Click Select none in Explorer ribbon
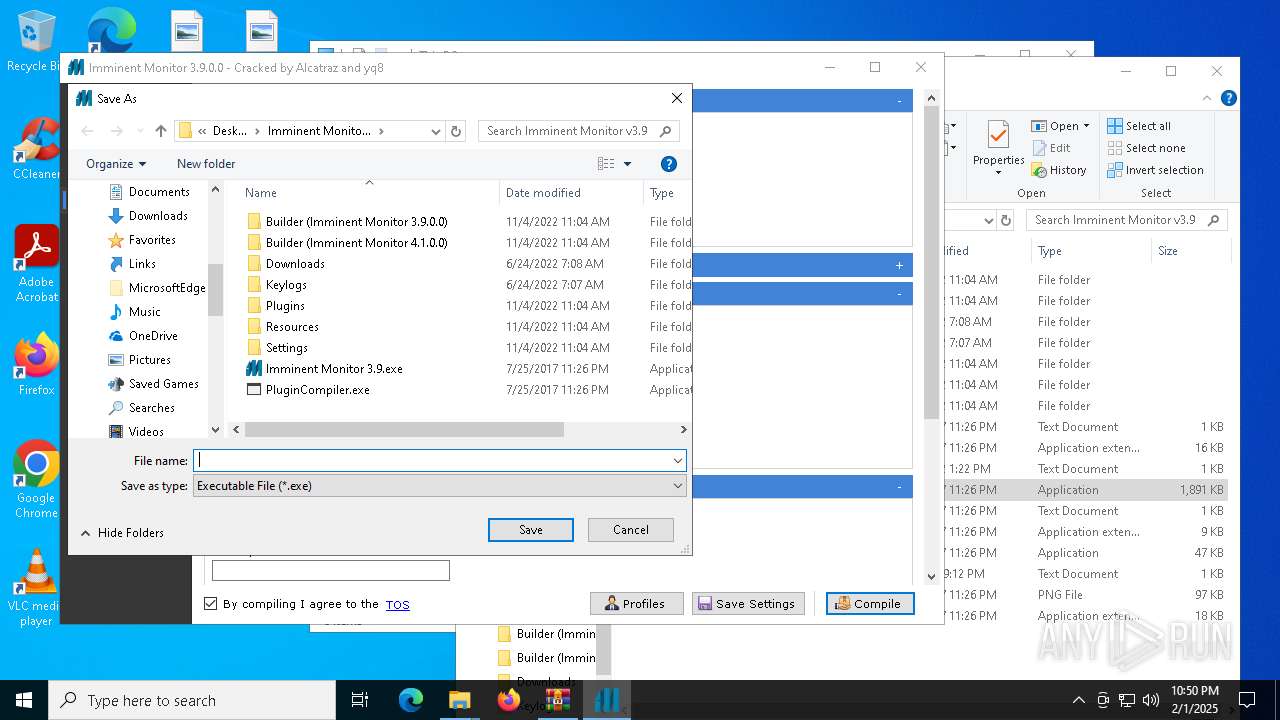The width and height of the screenshot is (1280, 720). 1146,148
